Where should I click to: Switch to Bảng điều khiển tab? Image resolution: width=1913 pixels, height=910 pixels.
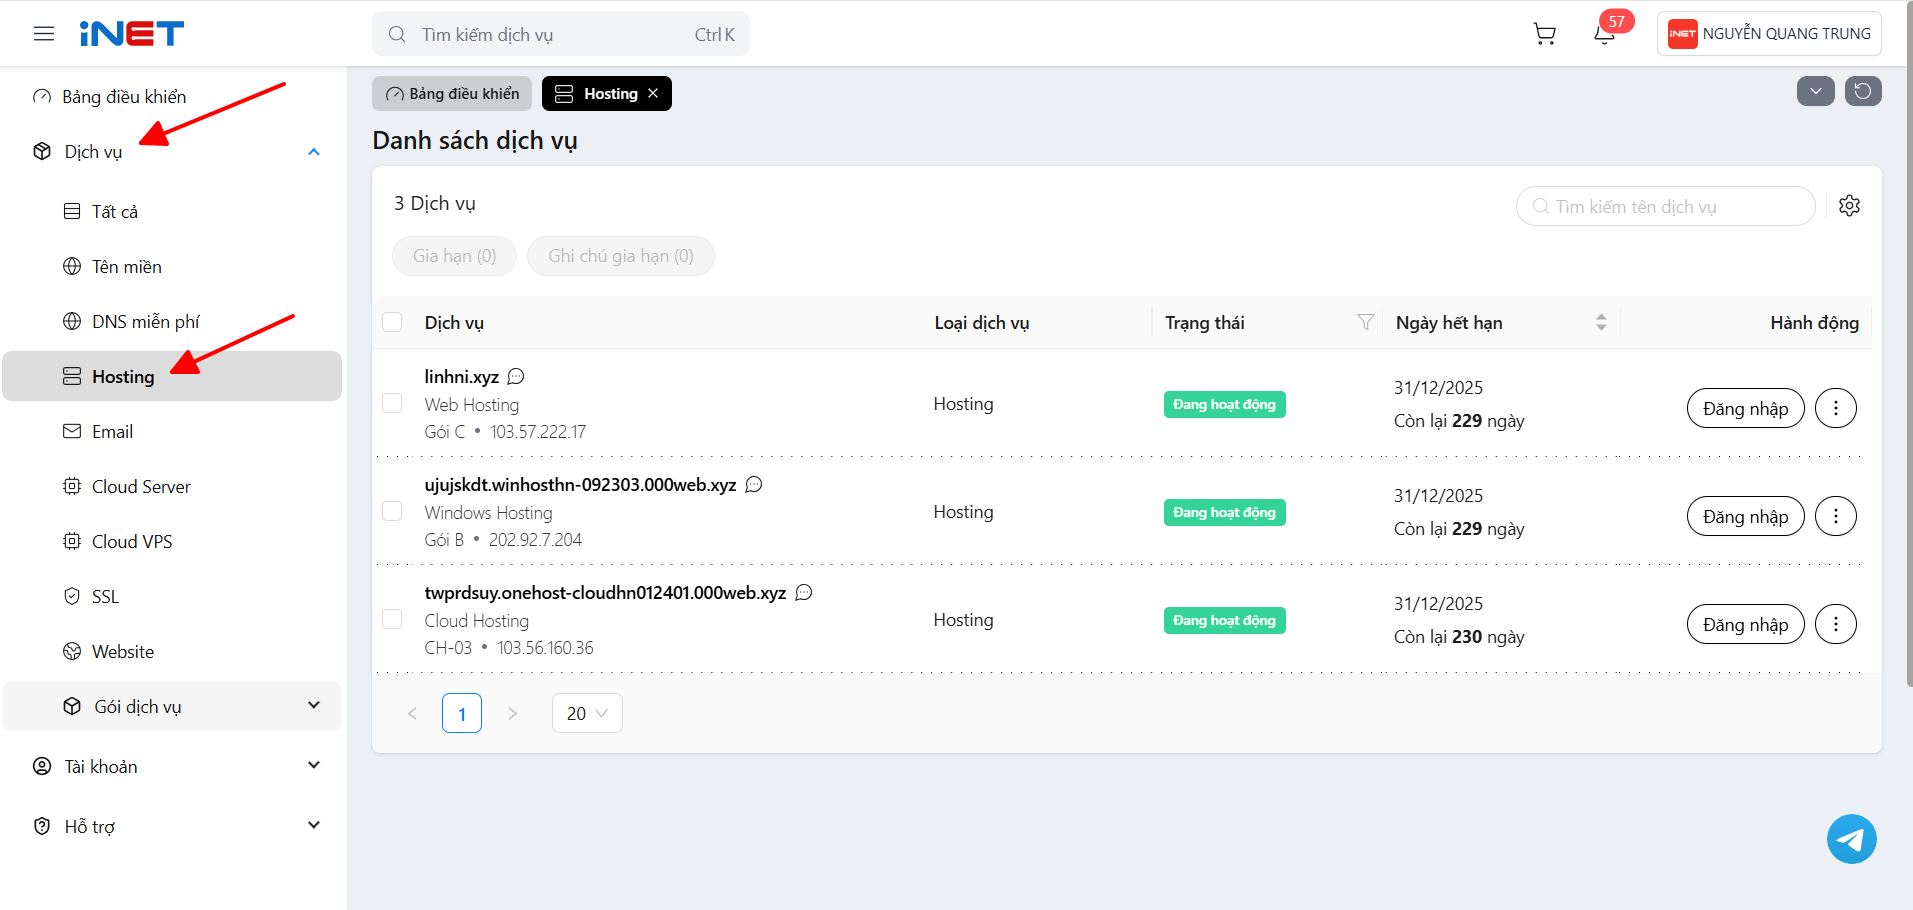[452, 93]
